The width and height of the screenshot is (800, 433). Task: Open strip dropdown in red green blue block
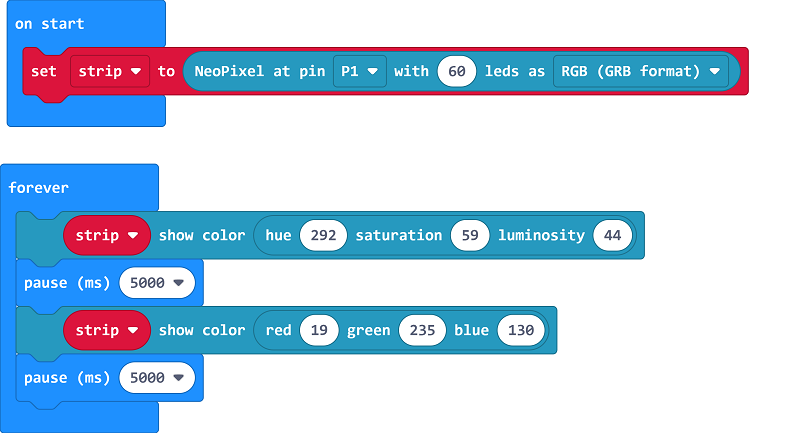click(x=106, y=330)
